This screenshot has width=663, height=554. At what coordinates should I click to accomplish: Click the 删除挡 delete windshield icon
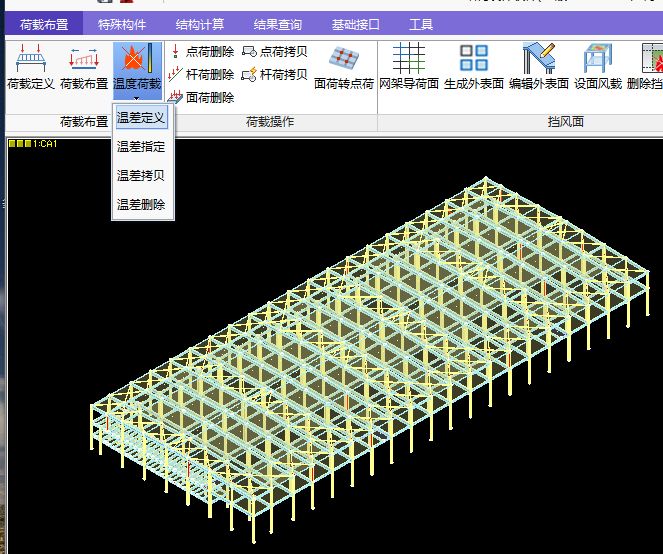point(645,66)
